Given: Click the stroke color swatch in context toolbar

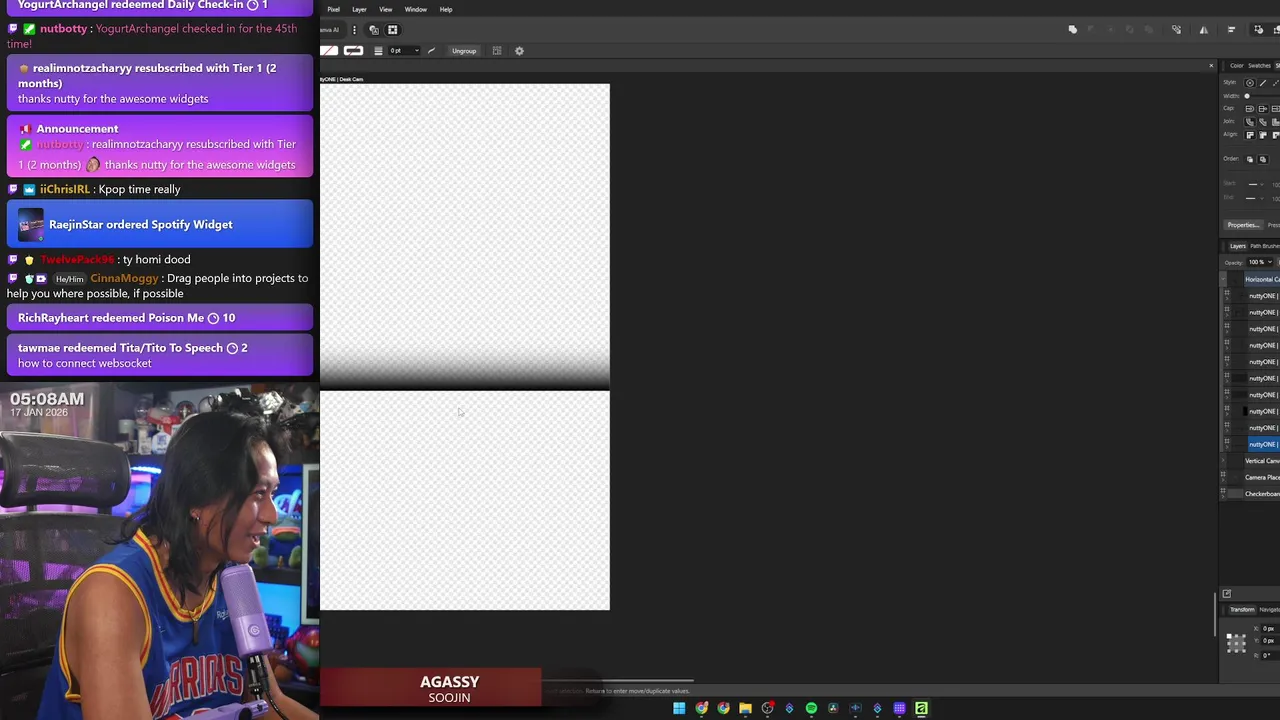Looking at the screenshot, I should pos(353,50).
